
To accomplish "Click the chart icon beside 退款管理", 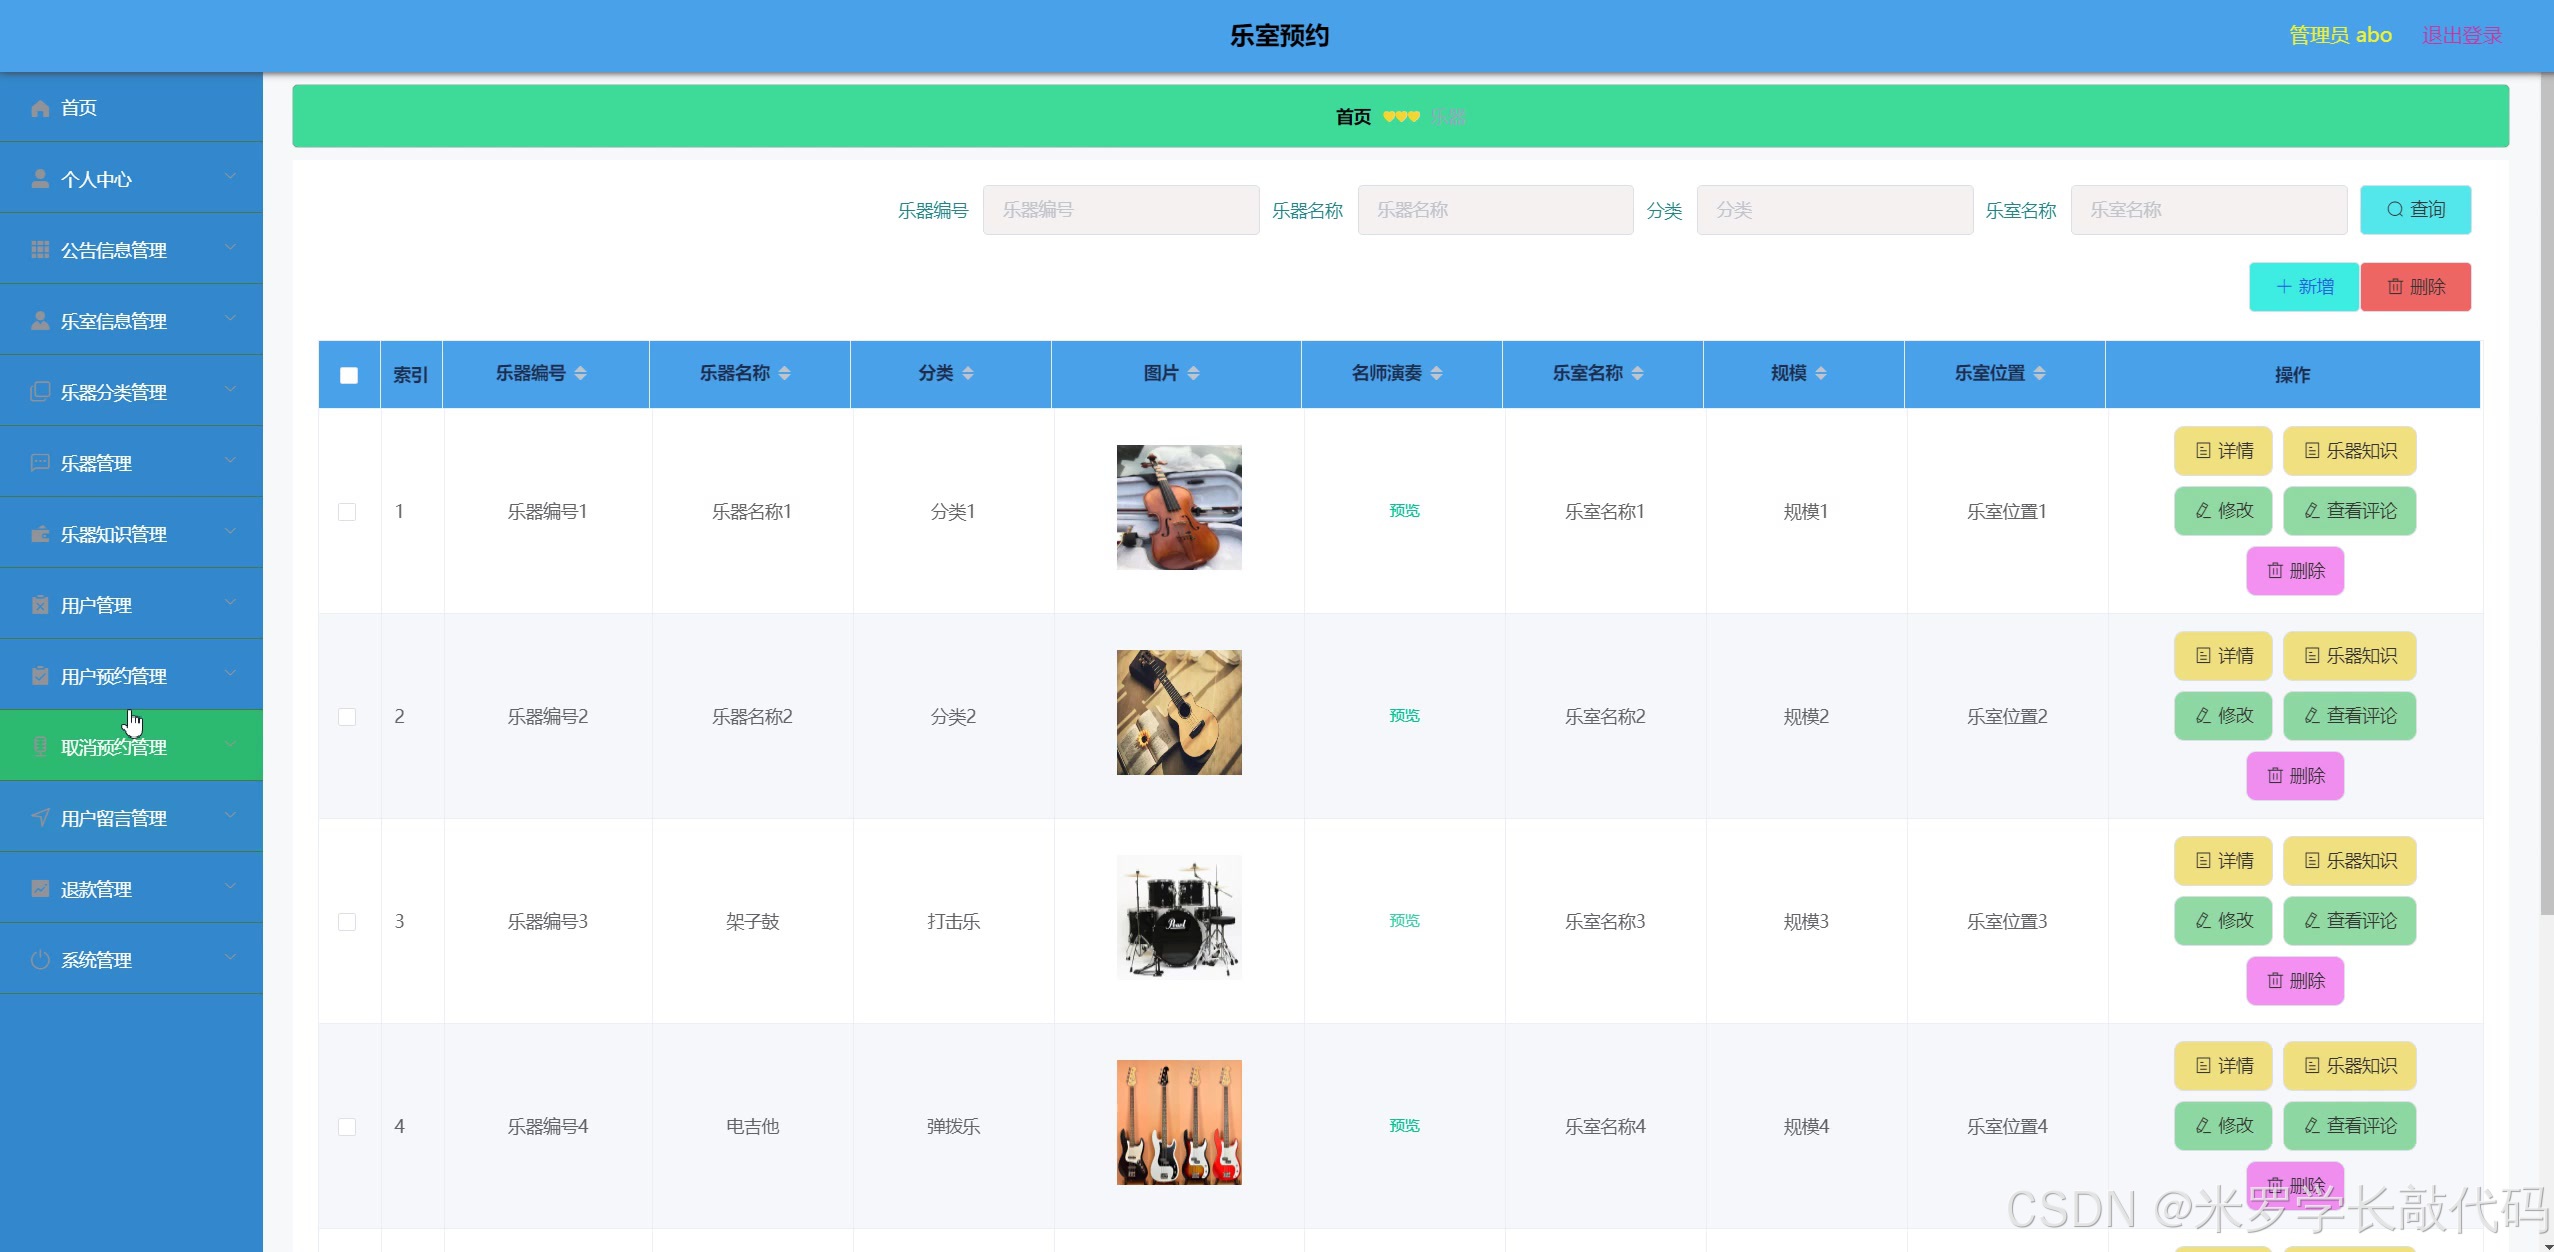I will [x=40, y=889].
